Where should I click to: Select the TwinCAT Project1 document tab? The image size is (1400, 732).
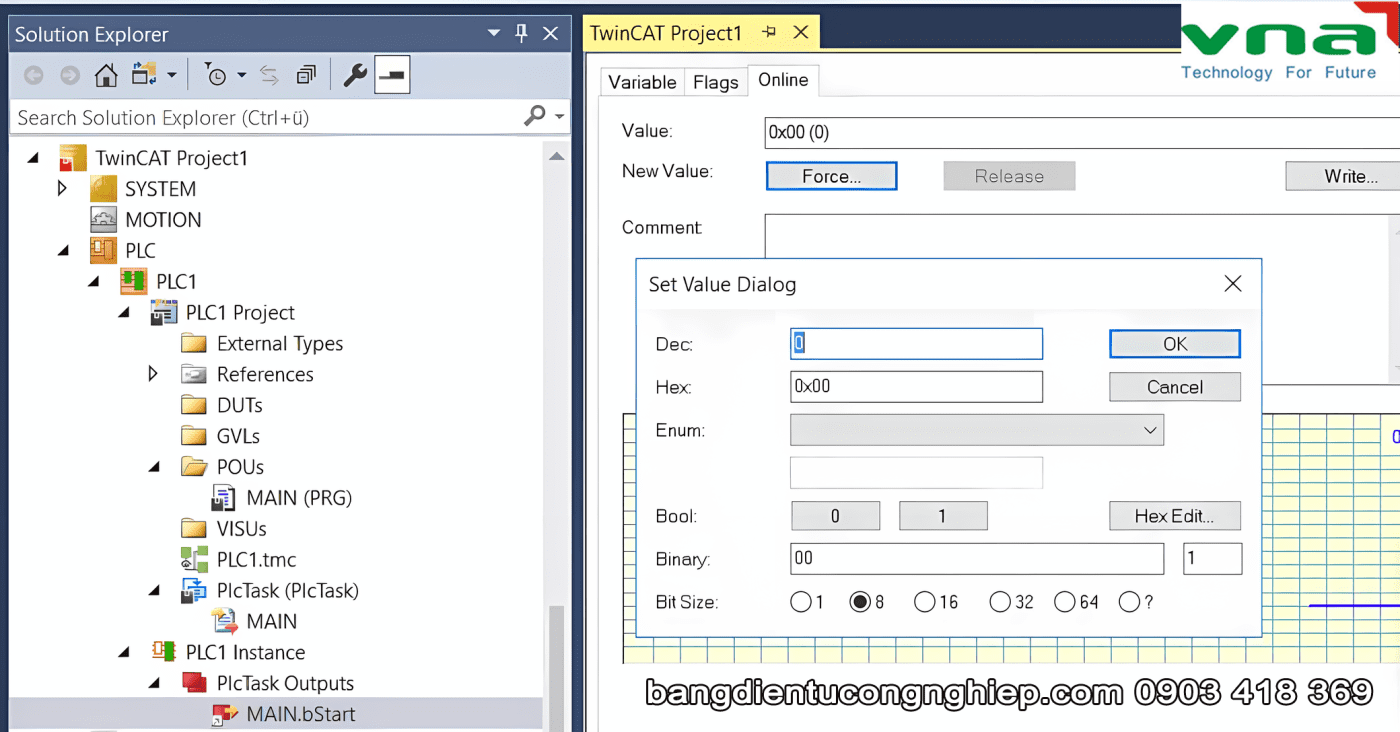[x=666, y=33]
